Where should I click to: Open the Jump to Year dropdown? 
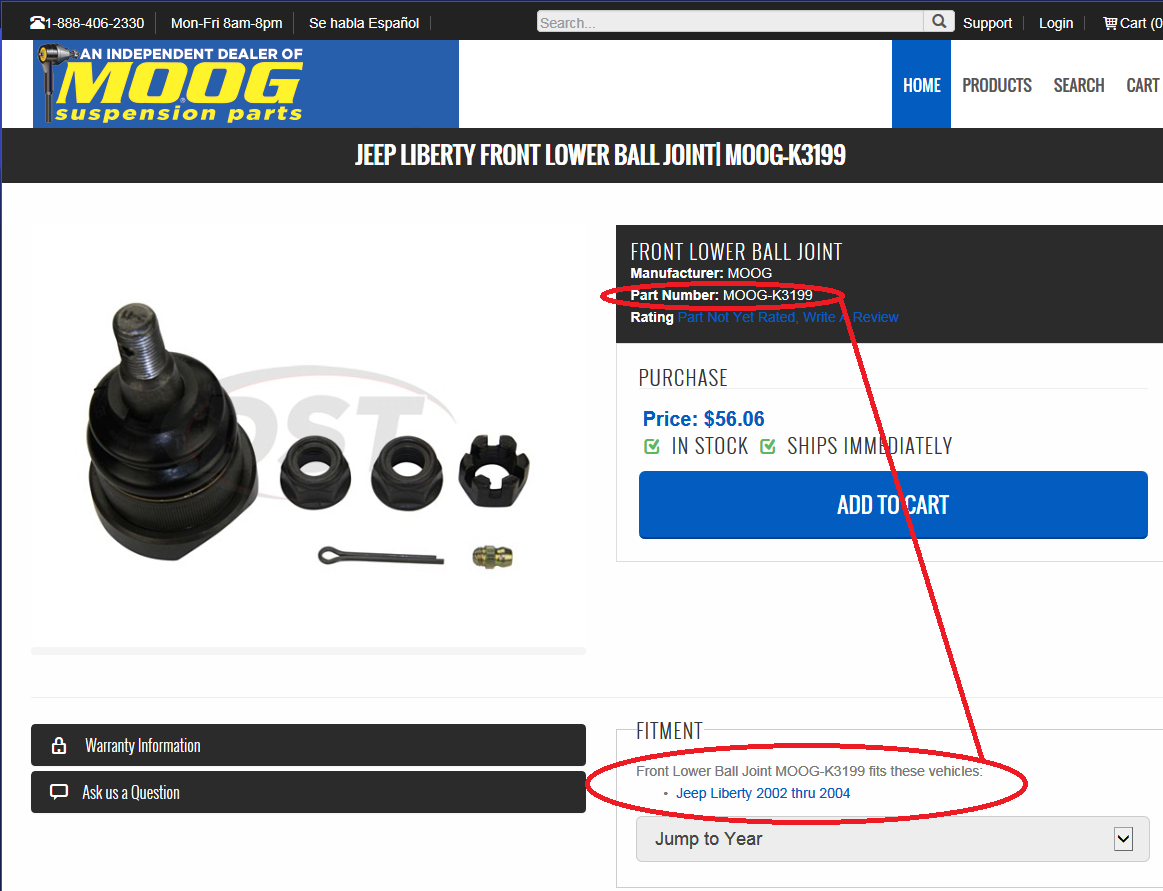(892, 839)
